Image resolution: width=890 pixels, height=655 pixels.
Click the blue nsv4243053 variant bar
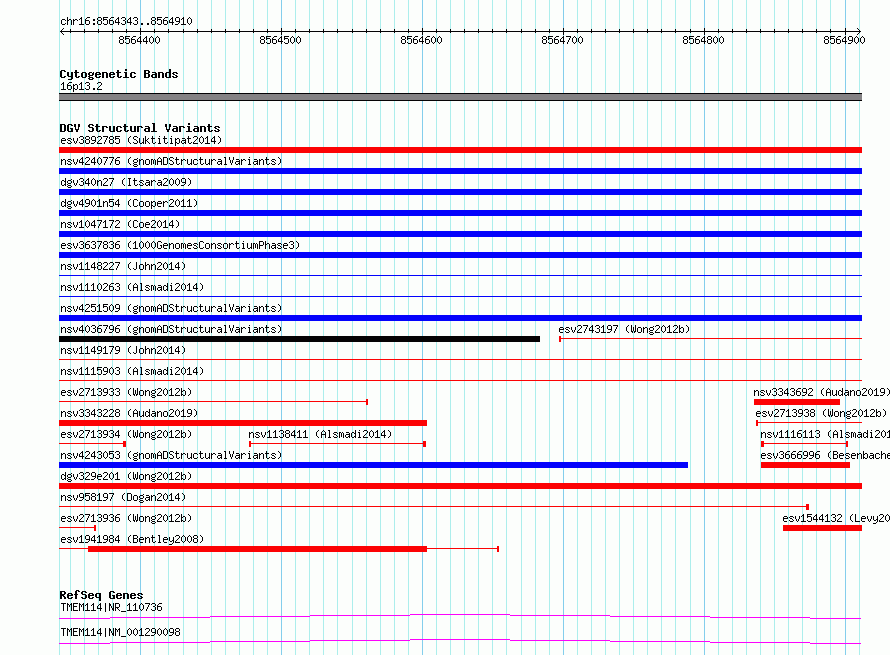pos(373,465)
